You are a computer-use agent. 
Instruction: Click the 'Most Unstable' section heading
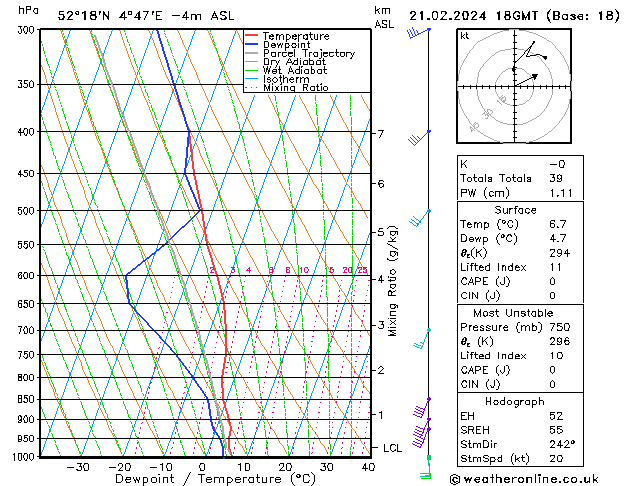513,313
